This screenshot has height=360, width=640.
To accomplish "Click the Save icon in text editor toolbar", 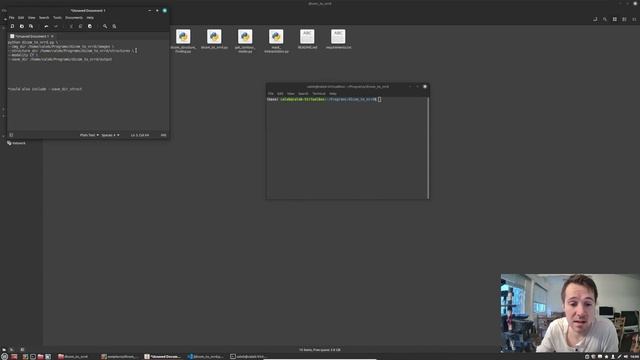I will pyautogui.click(x=31, y=26).
